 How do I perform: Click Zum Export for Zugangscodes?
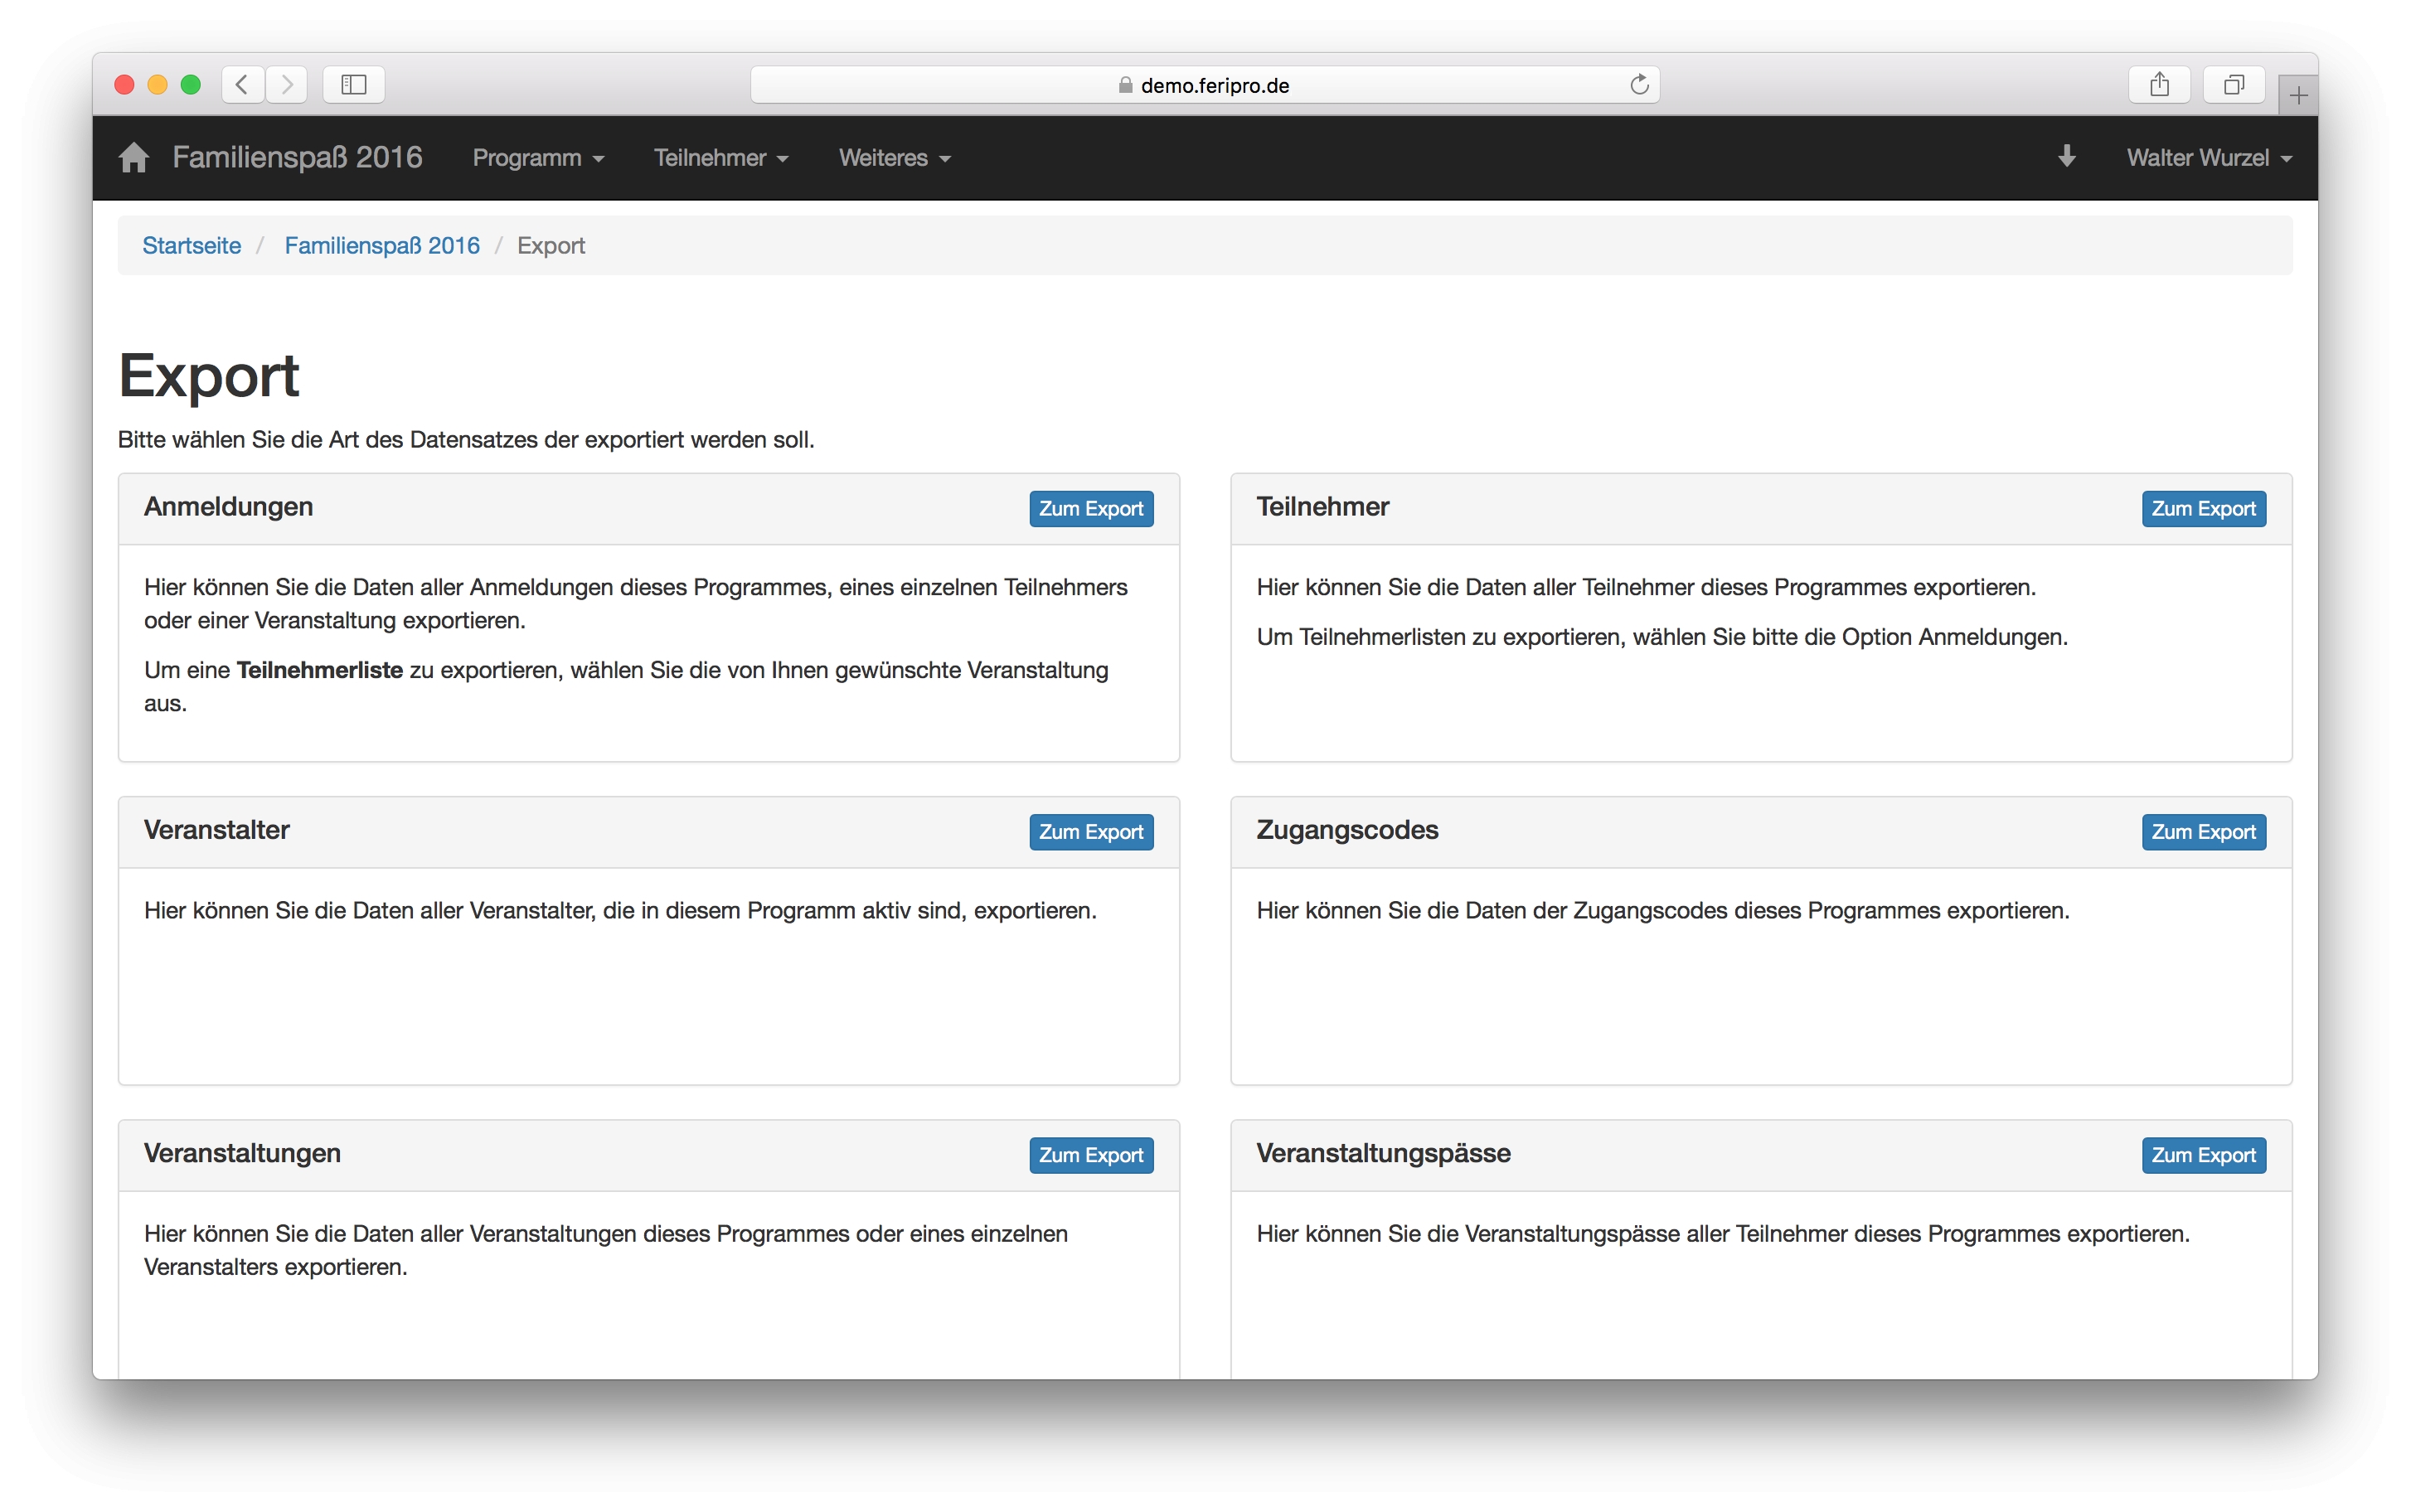pos(2202,832)
